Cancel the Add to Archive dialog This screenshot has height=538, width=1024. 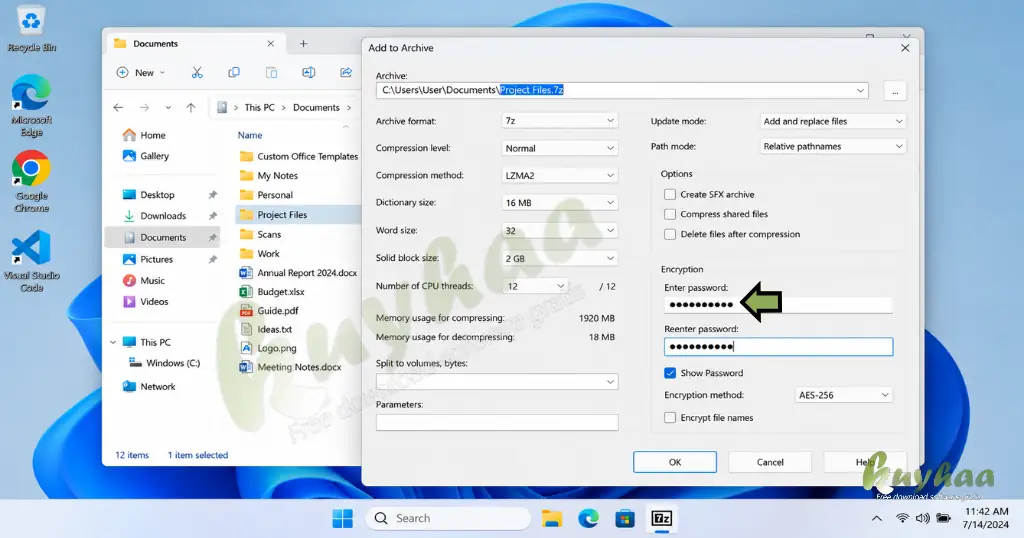click(x=770, y=462)
